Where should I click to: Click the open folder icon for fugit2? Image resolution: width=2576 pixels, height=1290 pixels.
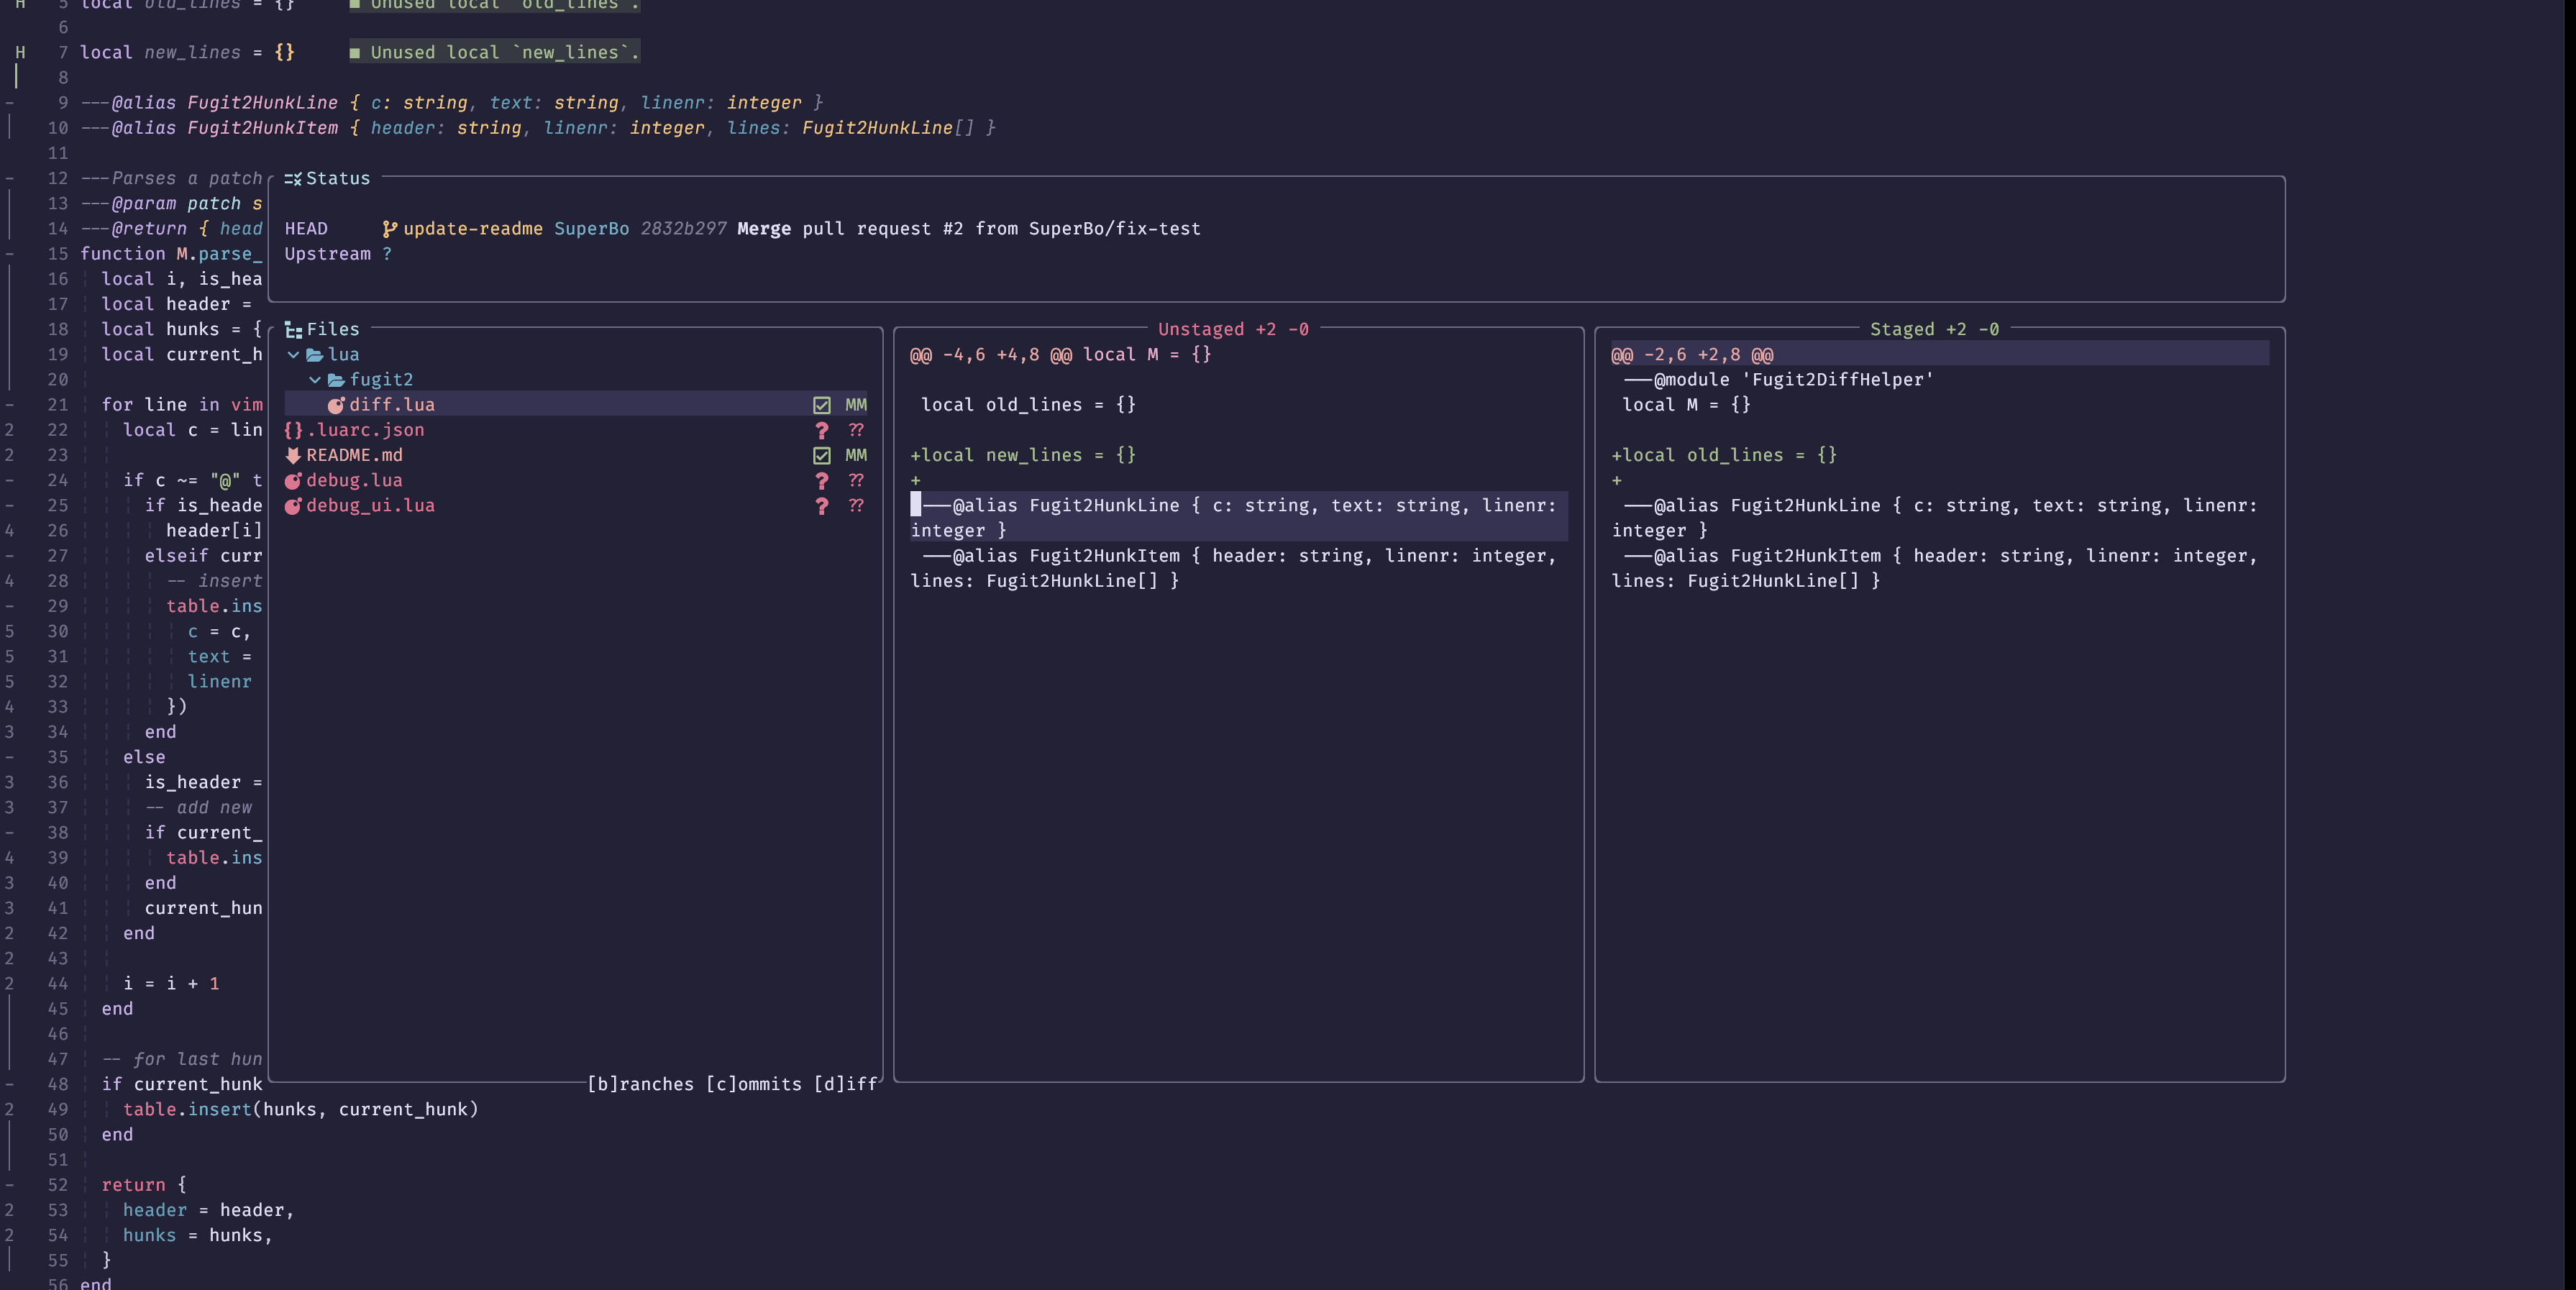point(336,380)
